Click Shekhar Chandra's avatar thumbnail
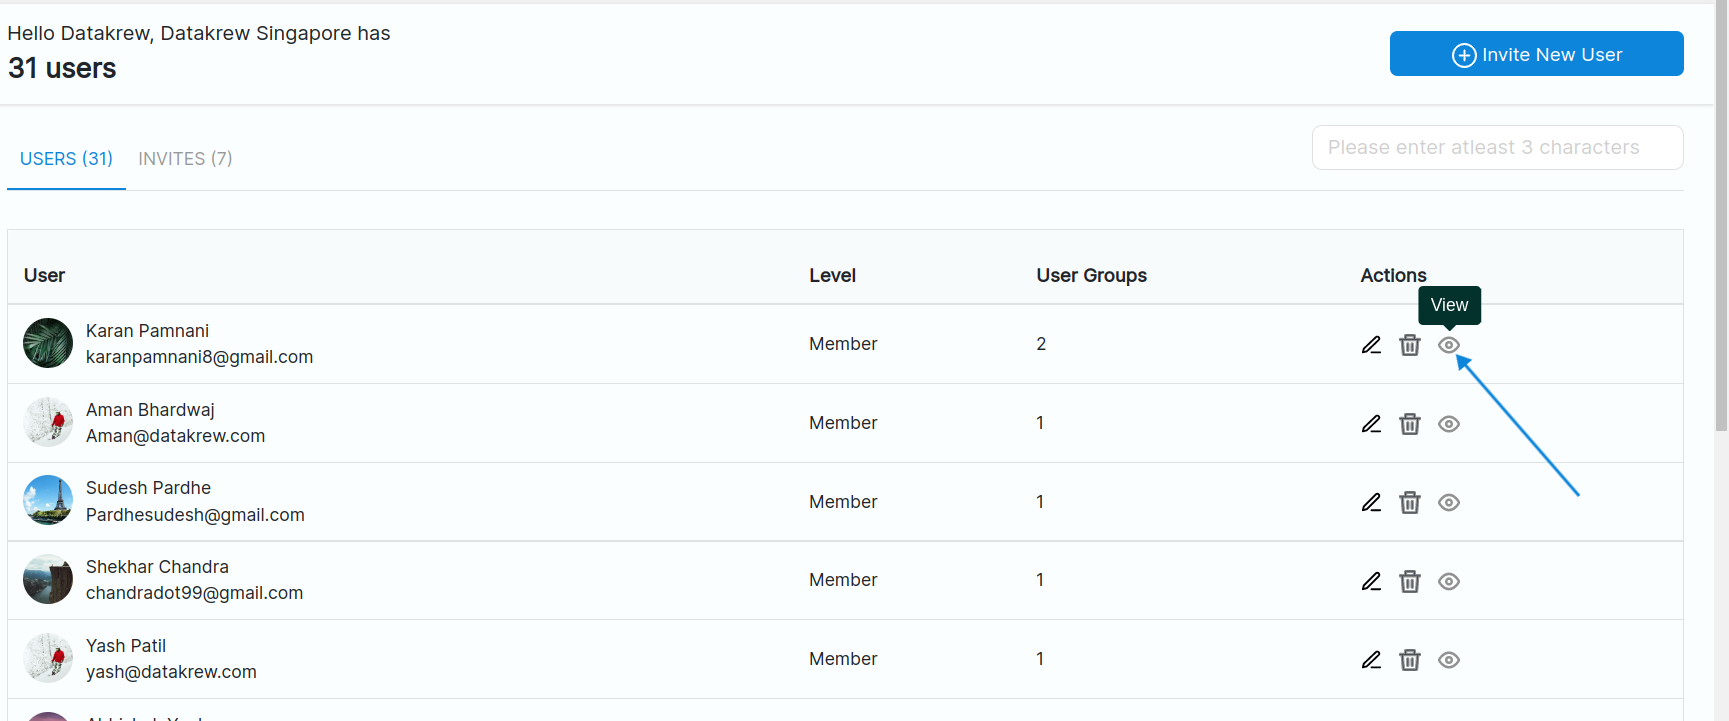Screen dimensions: 1729x721 tap(48, 579)
